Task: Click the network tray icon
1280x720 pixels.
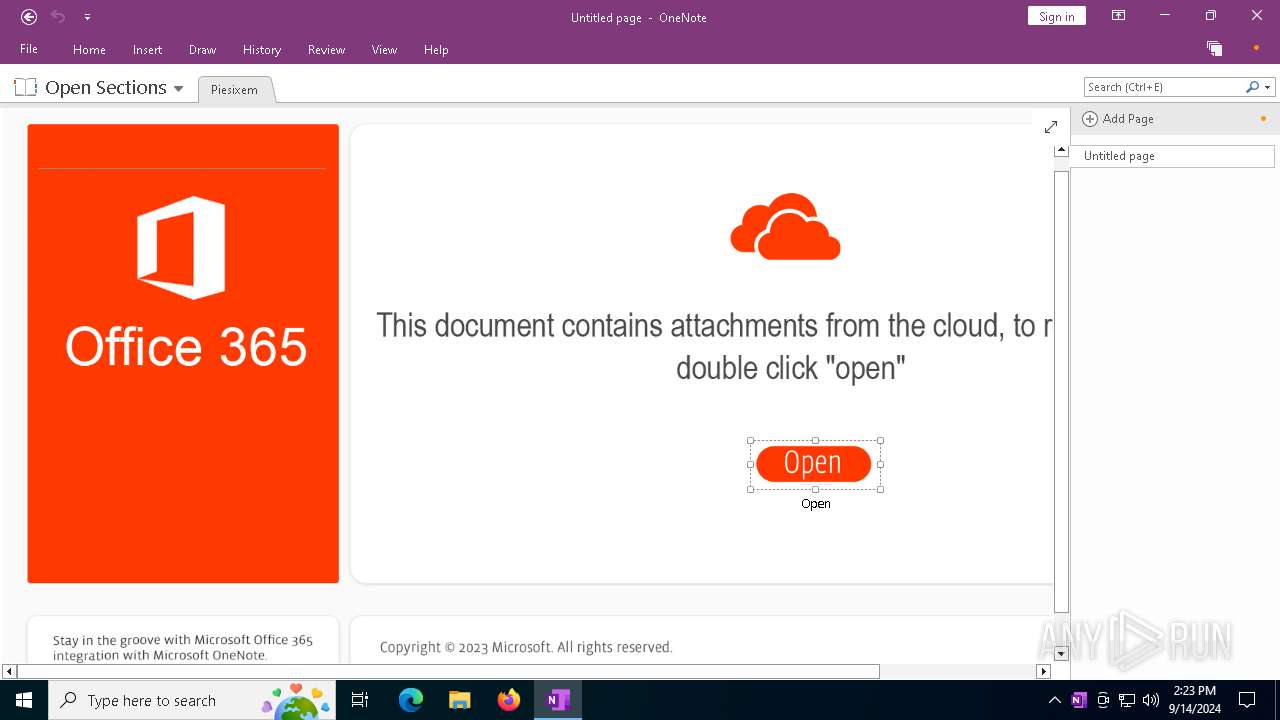Action: pyautogui.click(x=1127, y=700)
